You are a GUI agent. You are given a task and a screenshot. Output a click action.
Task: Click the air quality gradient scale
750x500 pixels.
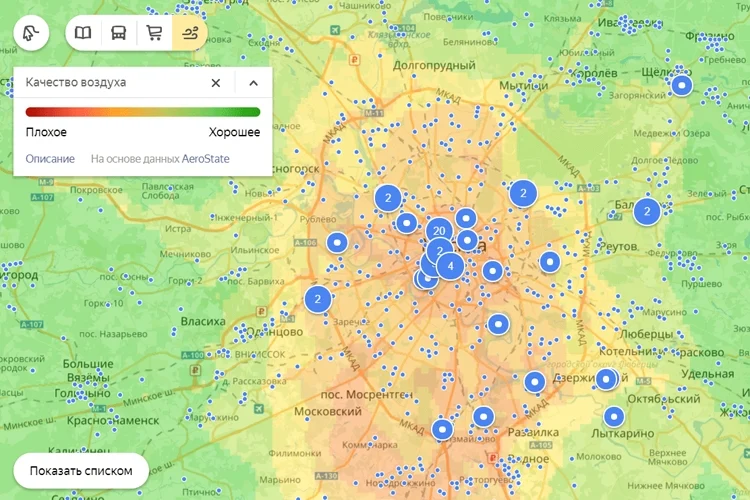coord(143,112)
